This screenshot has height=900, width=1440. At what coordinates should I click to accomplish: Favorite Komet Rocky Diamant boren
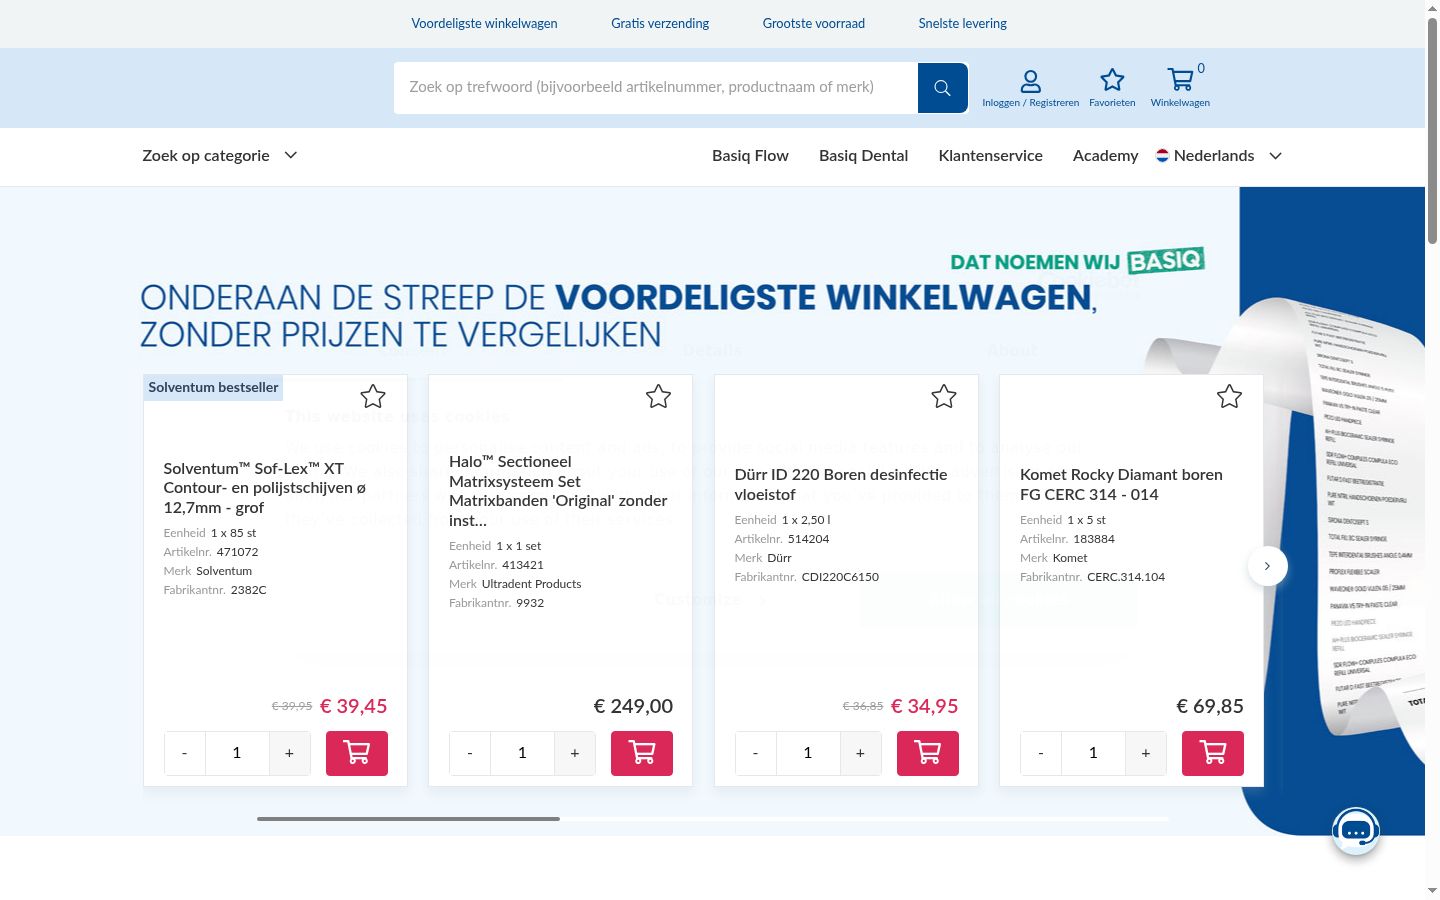coord(1229,397)
